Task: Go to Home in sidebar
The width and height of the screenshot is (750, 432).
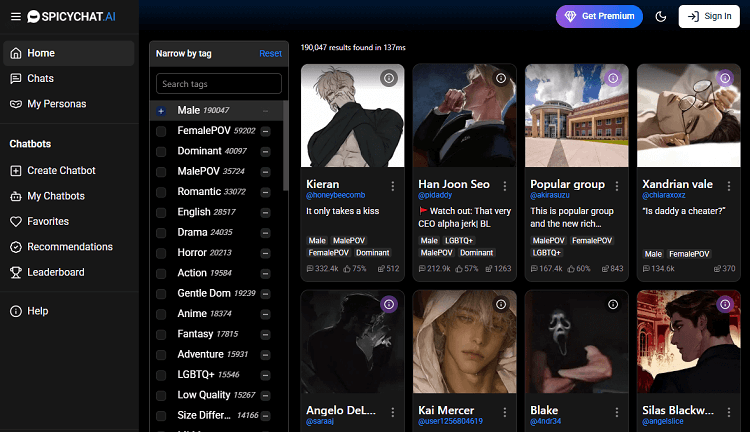Action: click(68, 53)
